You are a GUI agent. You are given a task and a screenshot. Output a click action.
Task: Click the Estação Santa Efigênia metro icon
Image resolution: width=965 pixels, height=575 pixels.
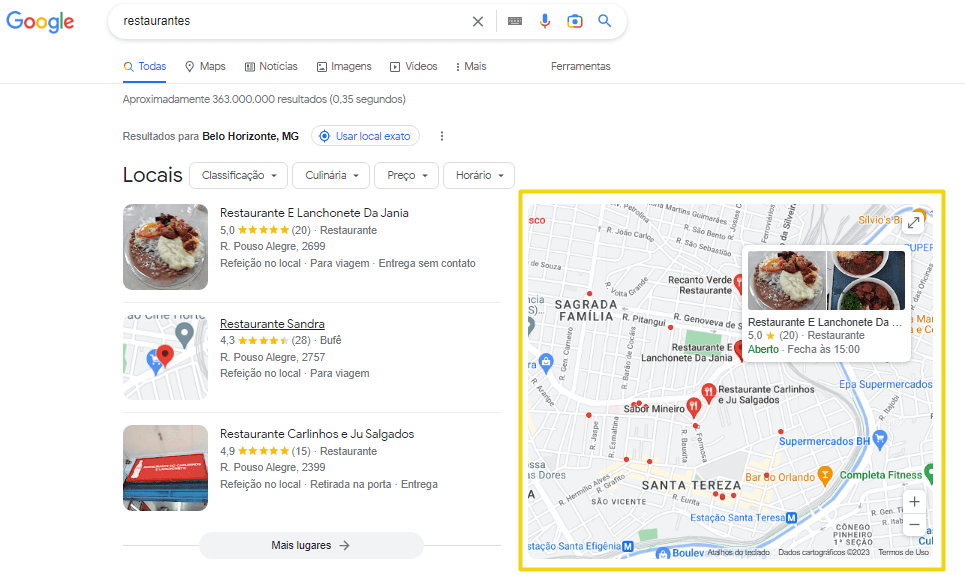pyautogui.click(x=628, y=546)
